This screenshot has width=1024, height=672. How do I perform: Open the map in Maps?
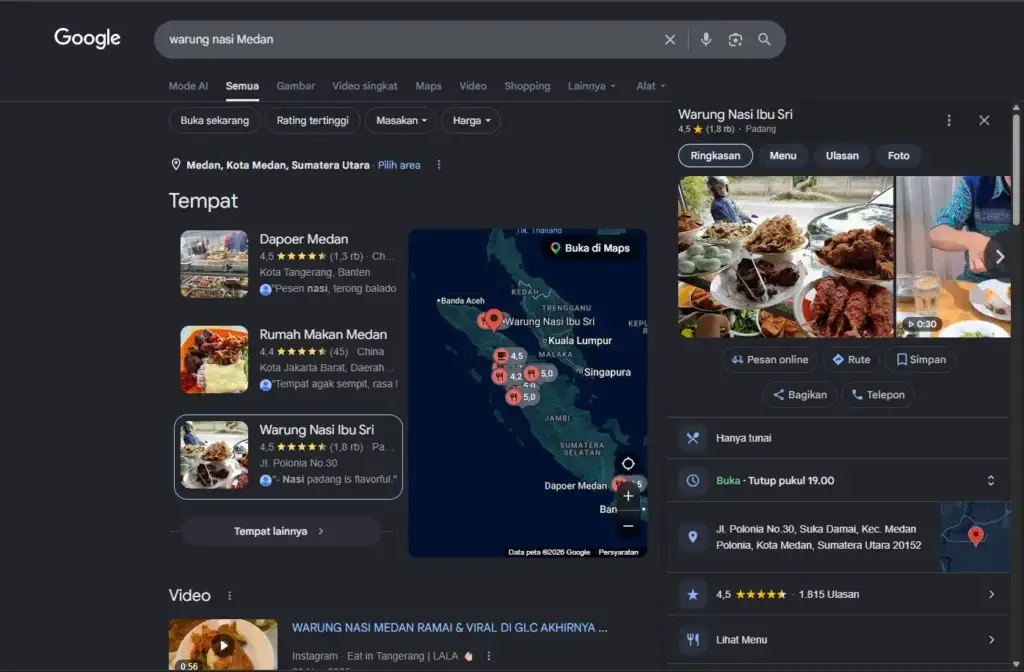point(590,248)
